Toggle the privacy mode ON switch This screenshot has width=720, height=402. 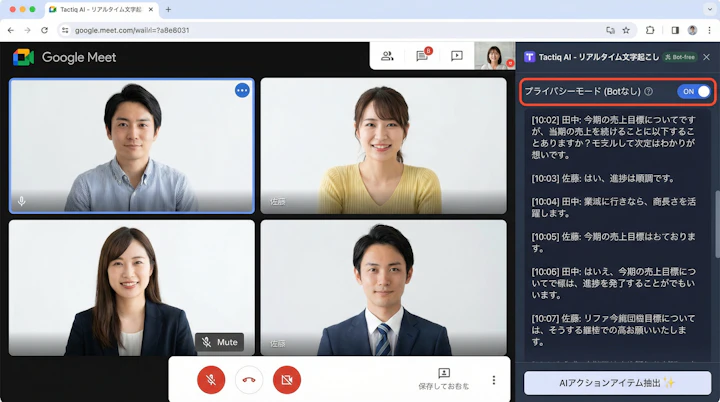coord(695,91)
